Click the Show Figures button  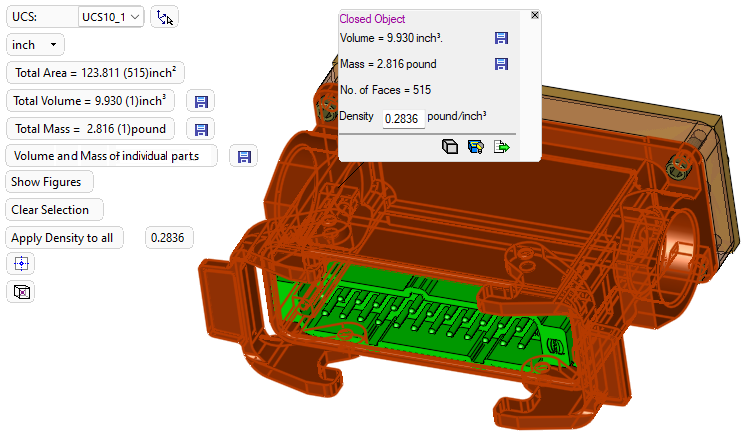(x=49, y=182)
